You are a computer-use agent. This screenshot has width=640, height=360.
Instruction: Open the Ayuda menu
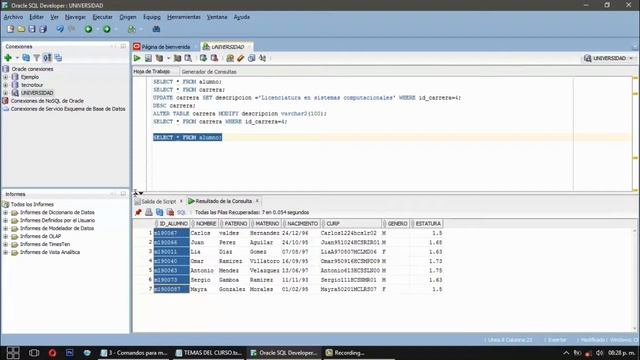[242, 17]
